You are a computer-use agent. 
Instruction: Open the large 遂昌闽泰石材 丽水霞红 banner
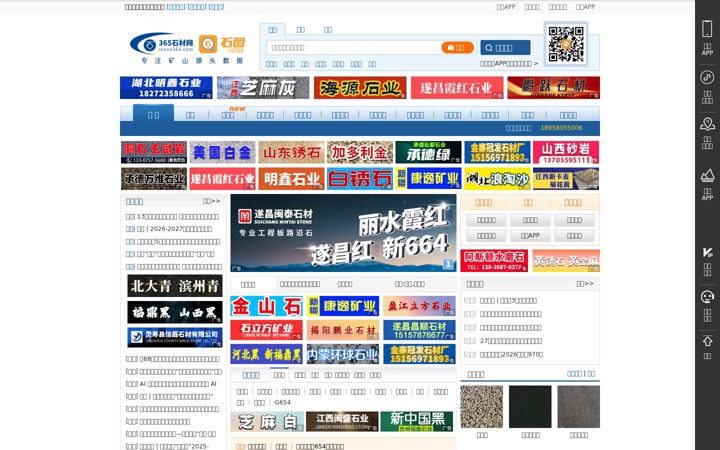pyautogui.click(x=343, y=233)
